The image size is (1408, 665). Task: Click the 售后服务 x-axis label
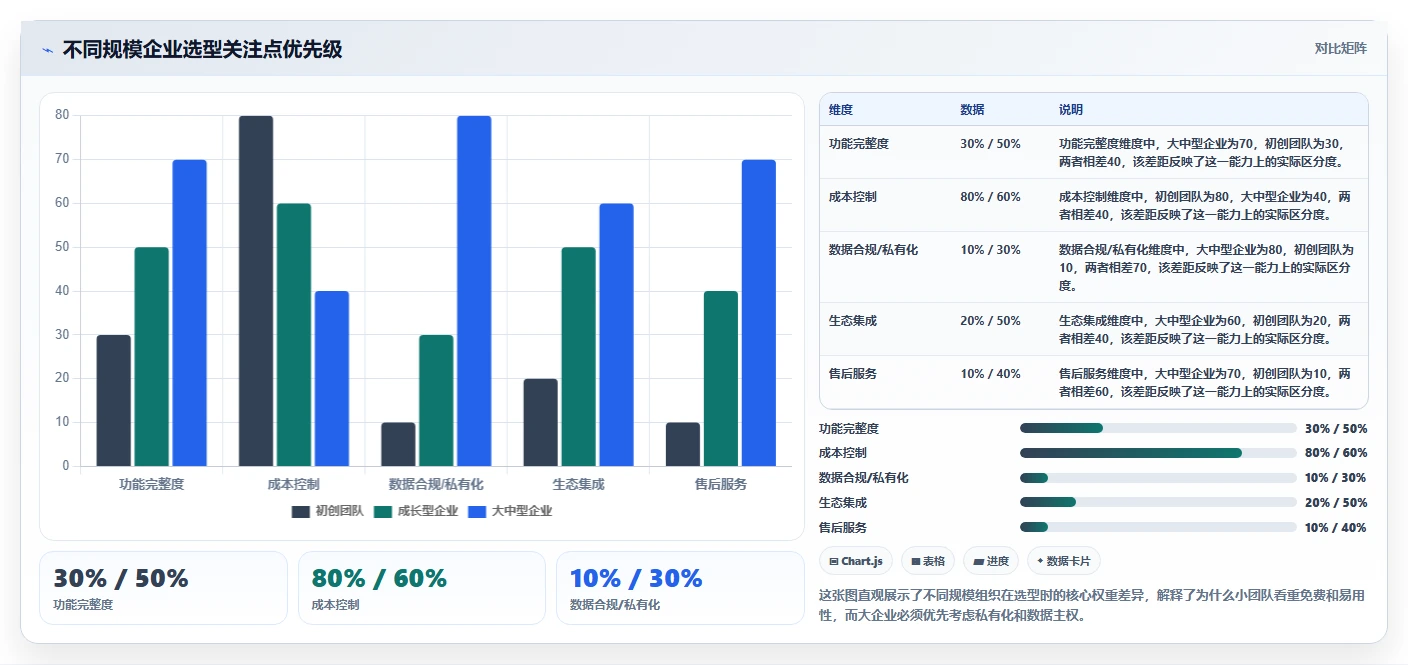(x=721, y=484)
